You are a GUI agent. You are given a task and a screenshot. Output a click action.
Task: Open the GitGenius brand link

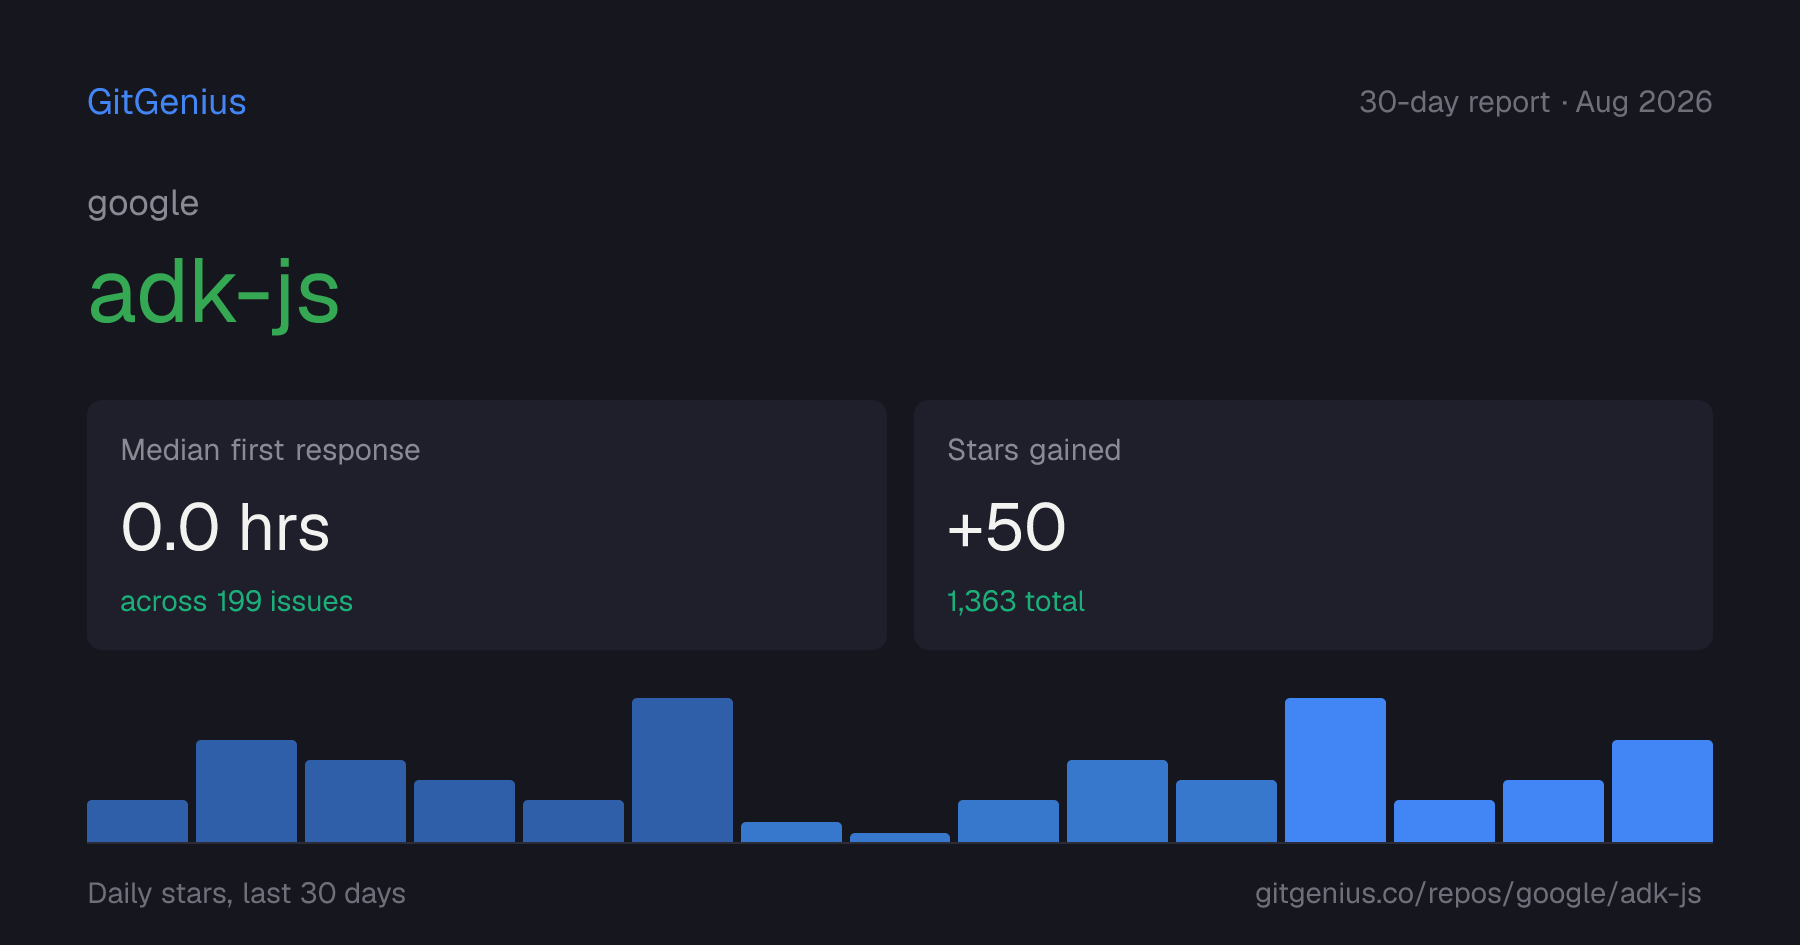coord(167,102)
